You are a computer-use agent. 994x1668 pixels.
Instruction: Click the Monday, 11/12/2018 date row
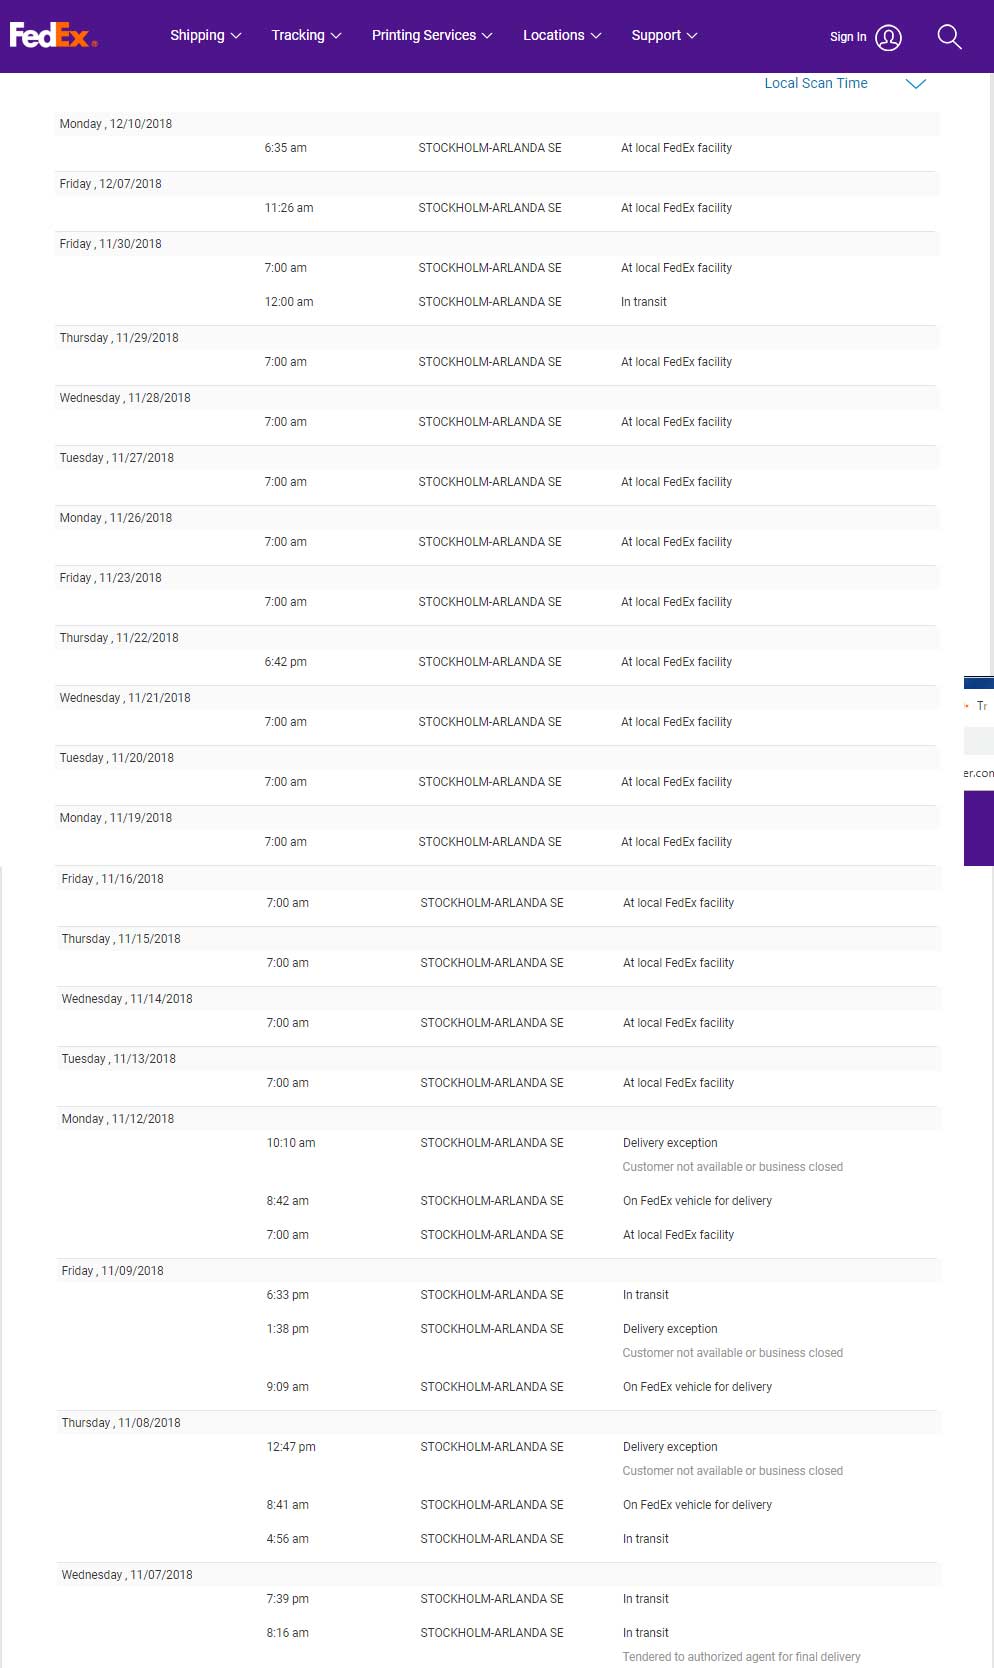point(498,1119)
